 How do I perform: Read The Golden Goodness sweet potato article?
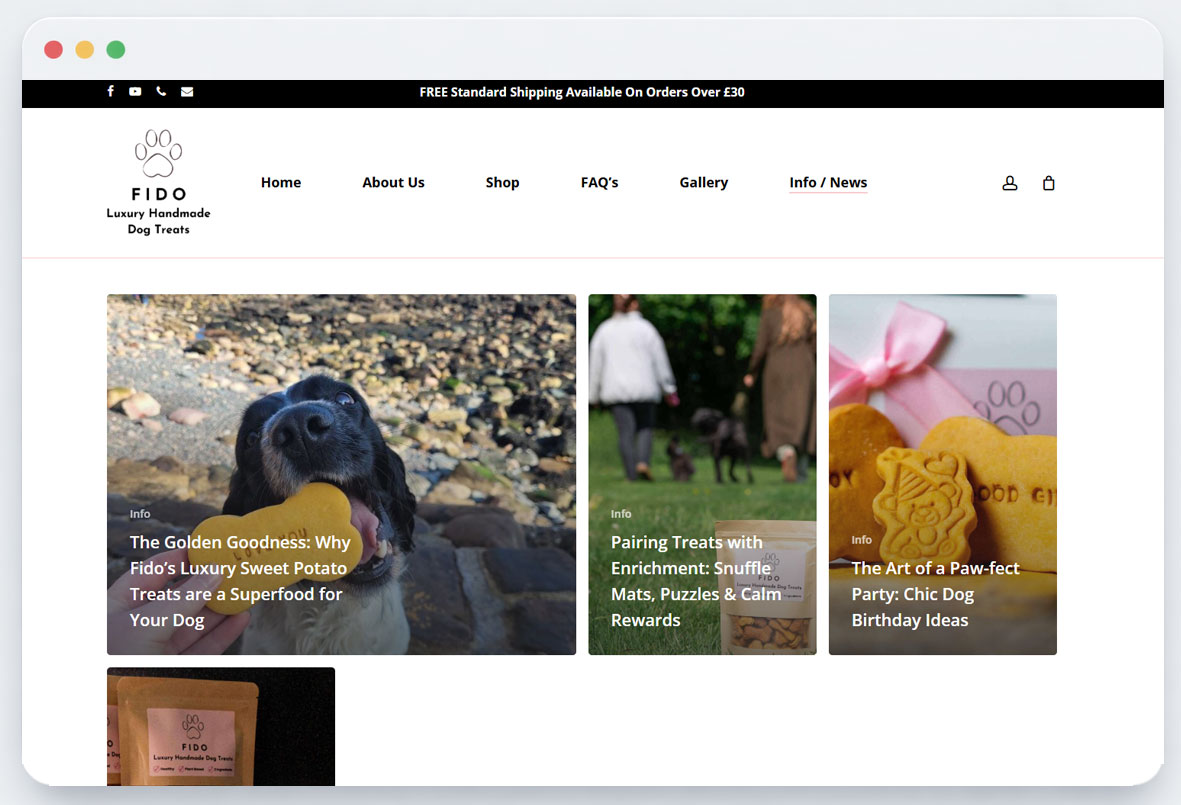click(x=240, y=581)
